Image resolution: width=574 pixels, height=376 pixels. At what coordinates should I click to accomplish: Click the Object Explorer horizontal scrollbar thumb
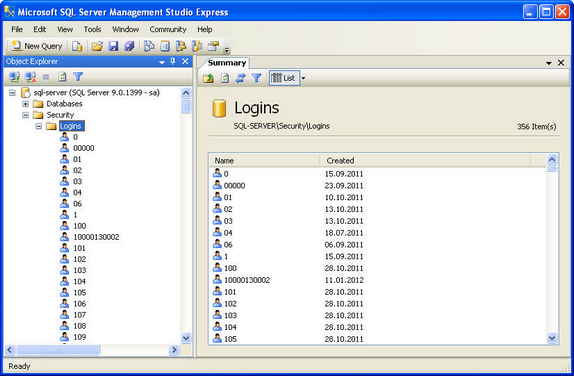pos(58,350)
